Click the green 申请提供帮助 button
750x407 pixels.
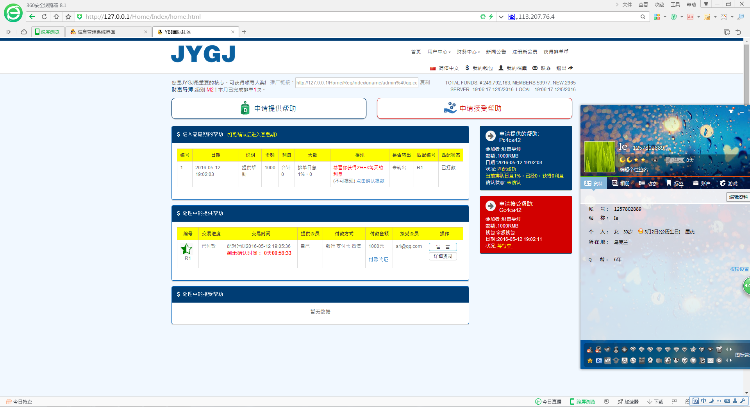[x=269, y=108]
